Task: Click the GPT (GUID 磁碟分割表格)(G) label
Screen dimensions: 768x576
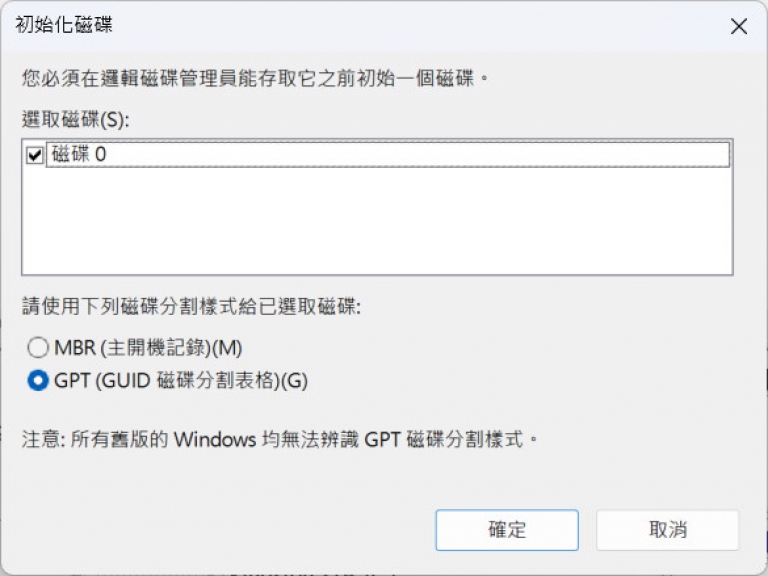Action: pos(181,381)
